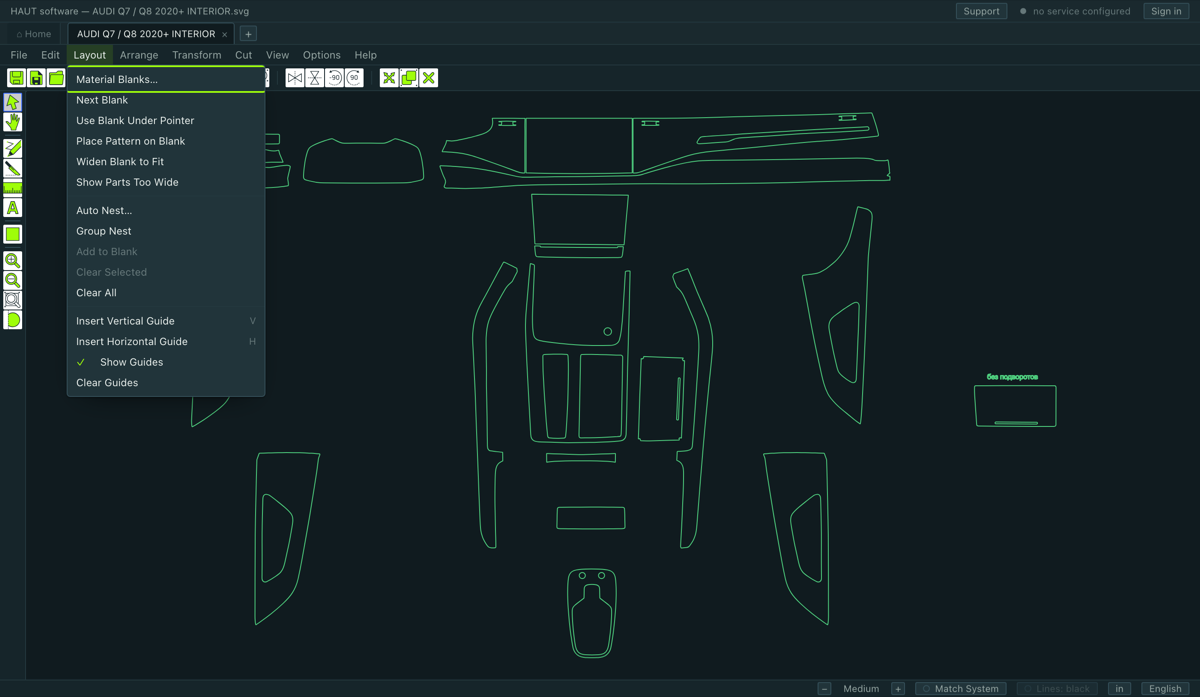Screen dimensions: 1200x697
Task: Increase UI size with plus stepper
Action: point(898,688)
